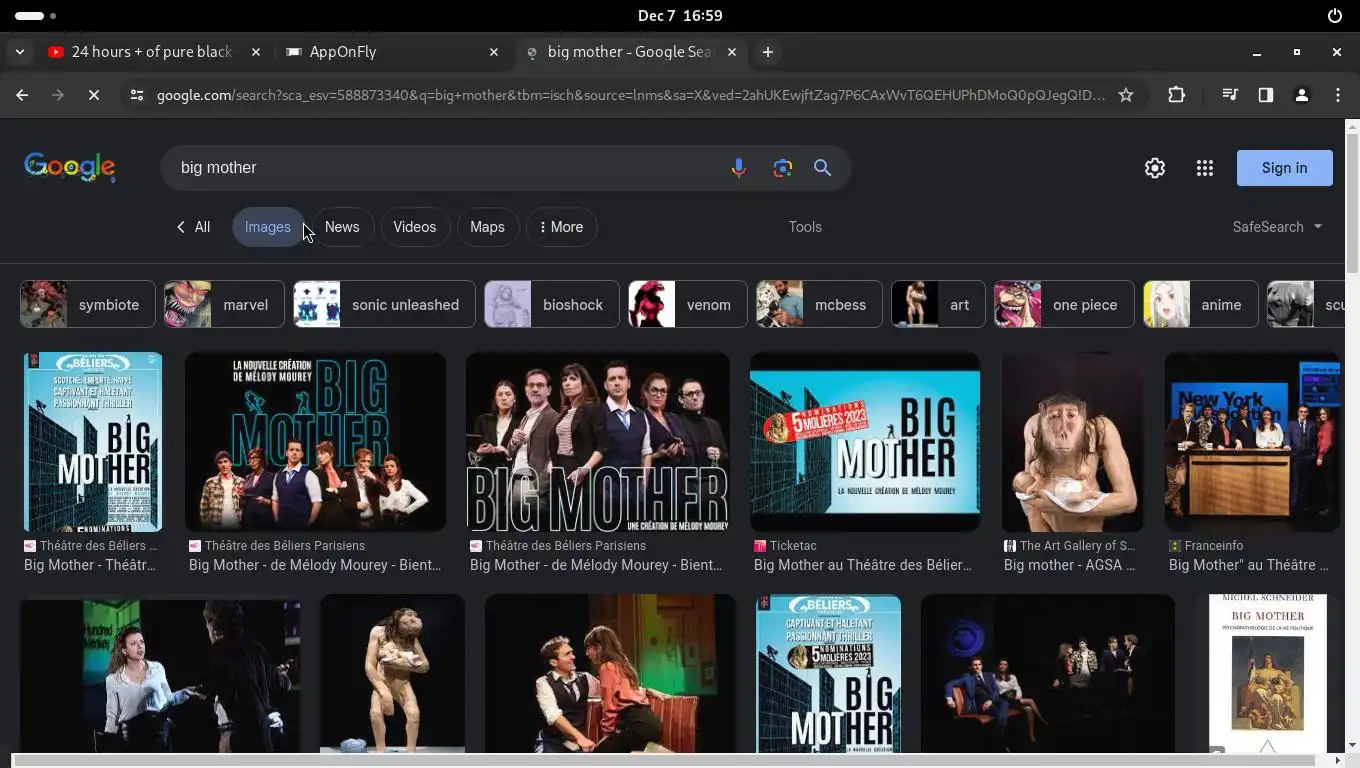Filter by one piece chip

click(1064, 305)
